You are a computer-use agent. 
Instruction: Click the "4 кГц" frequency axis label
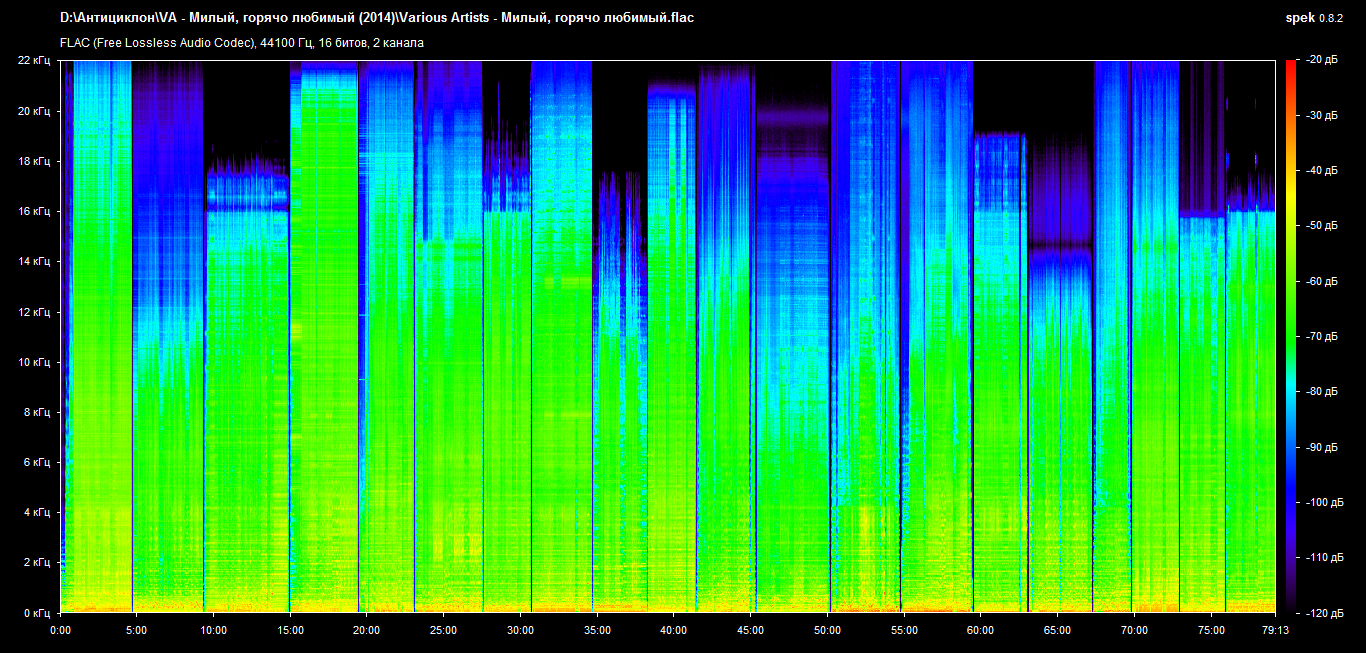coord(37,512)
